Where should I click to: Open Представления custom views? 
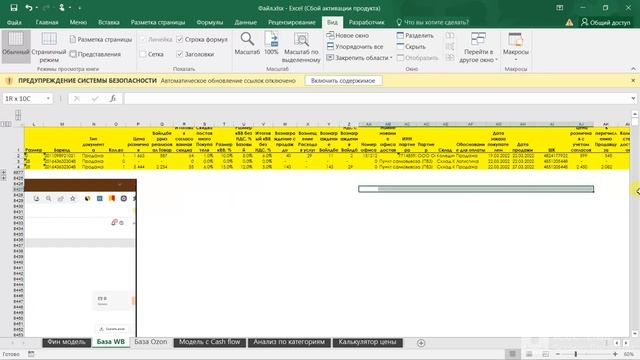96,54
